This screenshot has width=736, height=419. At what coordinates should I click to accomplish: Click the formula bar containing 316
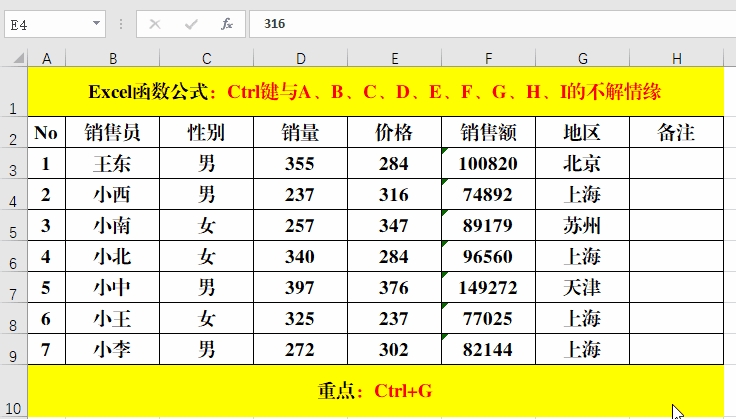pyautogui.click(x=492, y=24)
